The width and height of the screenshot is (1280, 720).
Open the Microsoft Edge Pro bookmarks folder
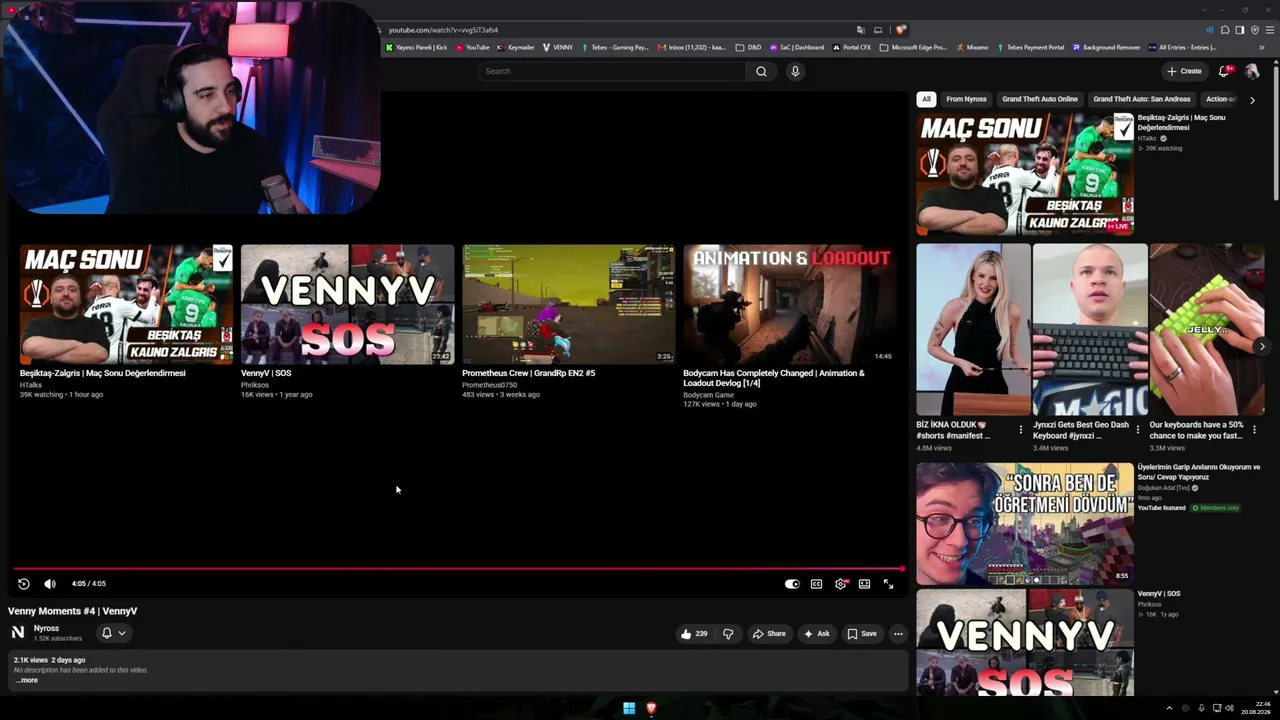click(913, 47)
